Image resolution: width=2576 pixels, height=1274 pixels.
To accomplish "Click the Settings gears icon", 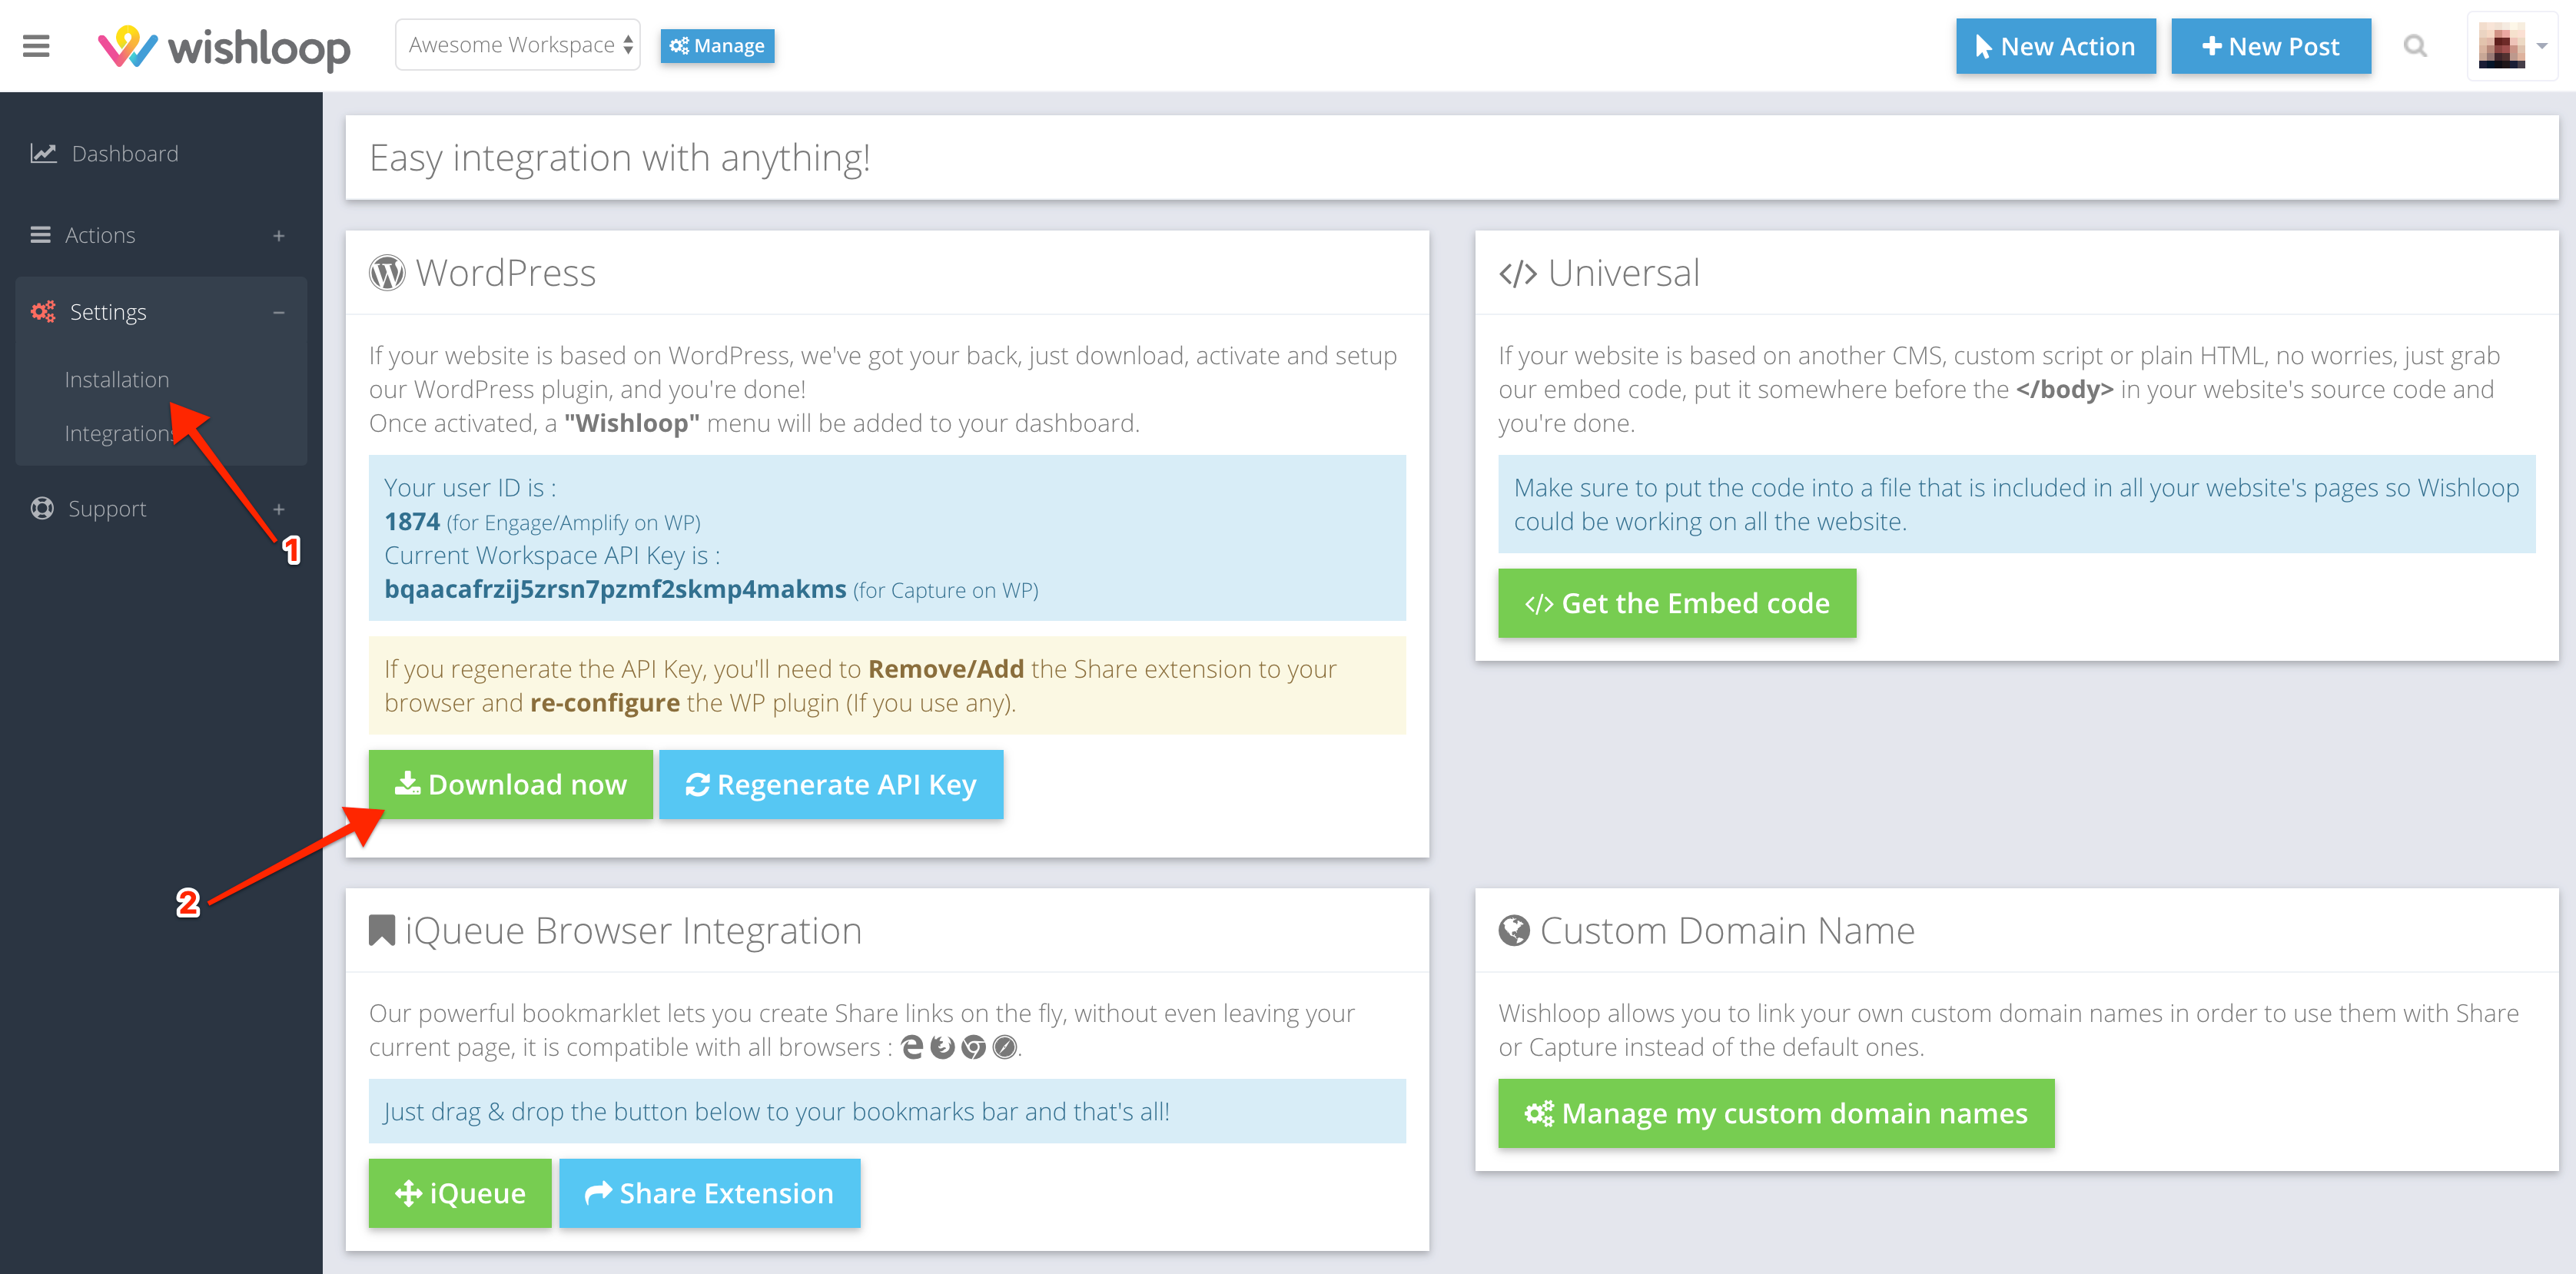I will 43,312.
